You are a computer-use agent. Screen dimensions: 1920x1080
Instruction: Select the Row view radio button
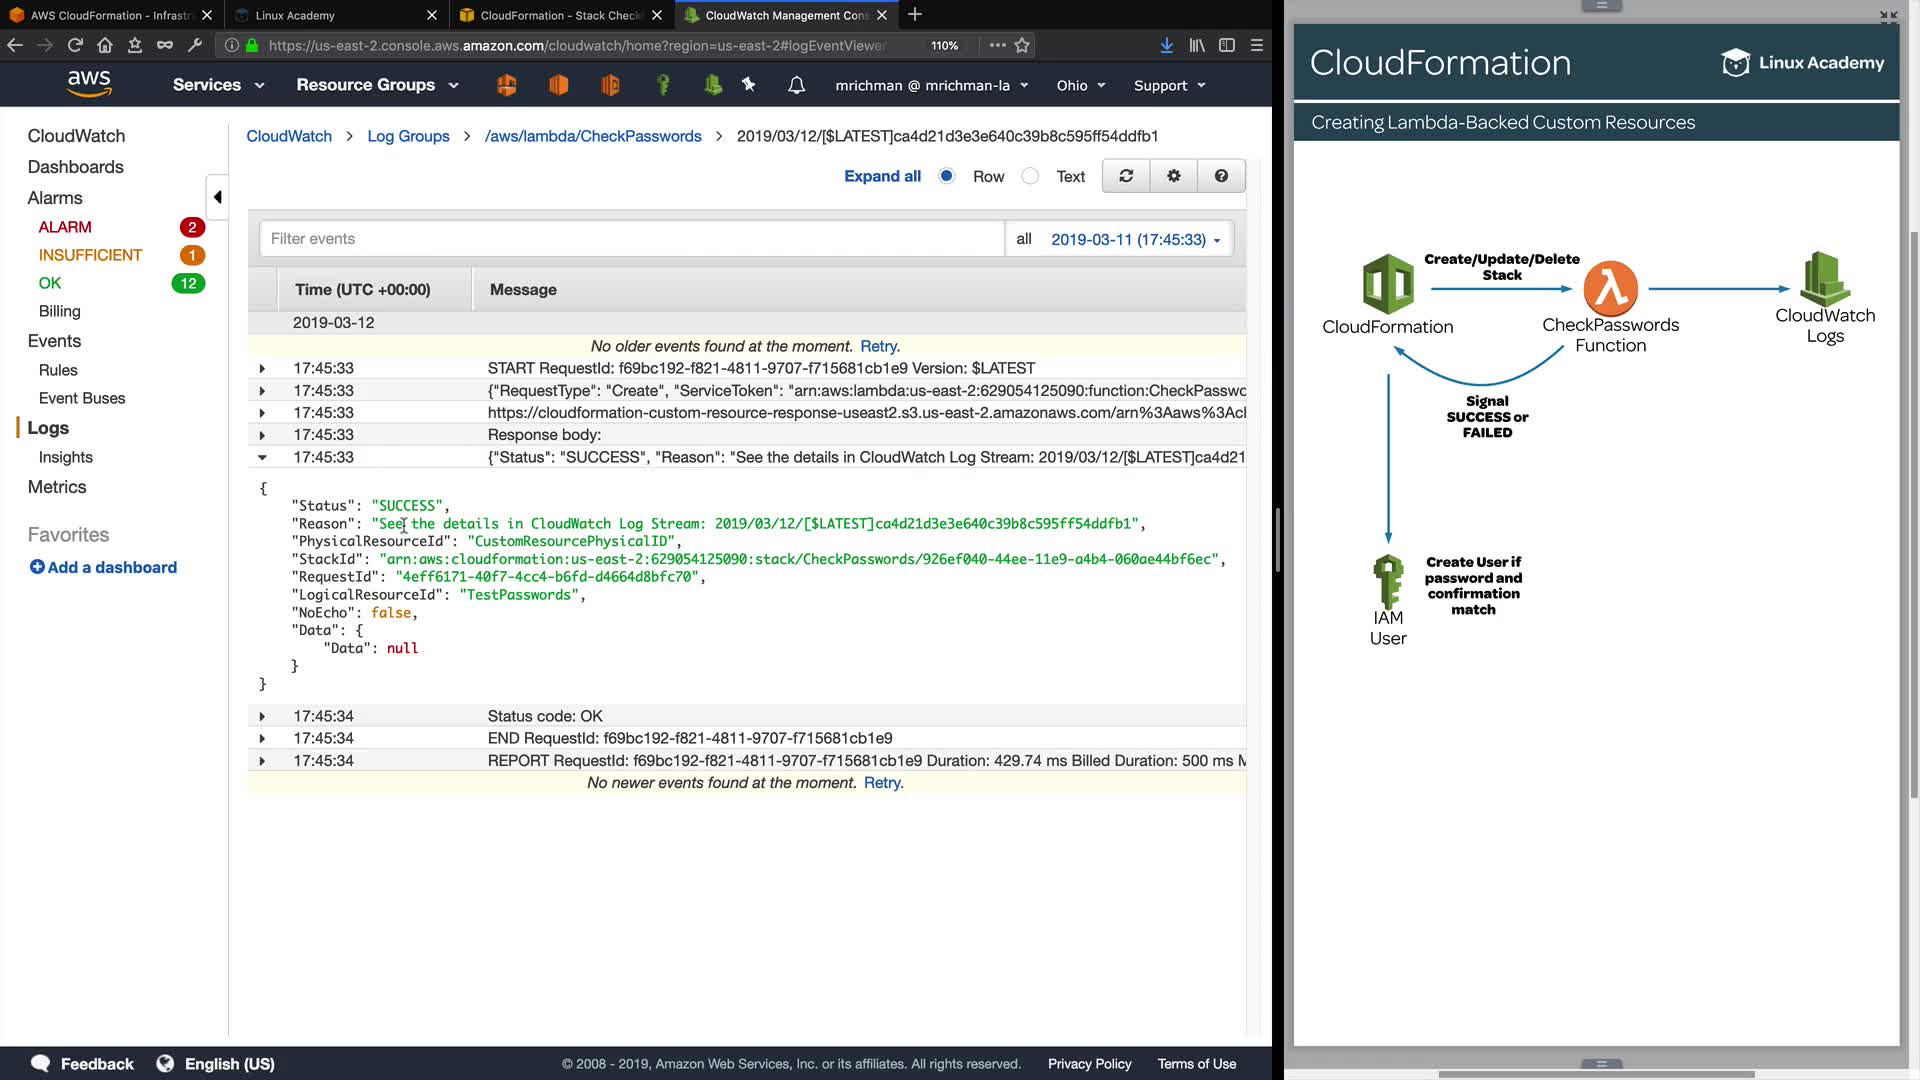pos(947,176)
